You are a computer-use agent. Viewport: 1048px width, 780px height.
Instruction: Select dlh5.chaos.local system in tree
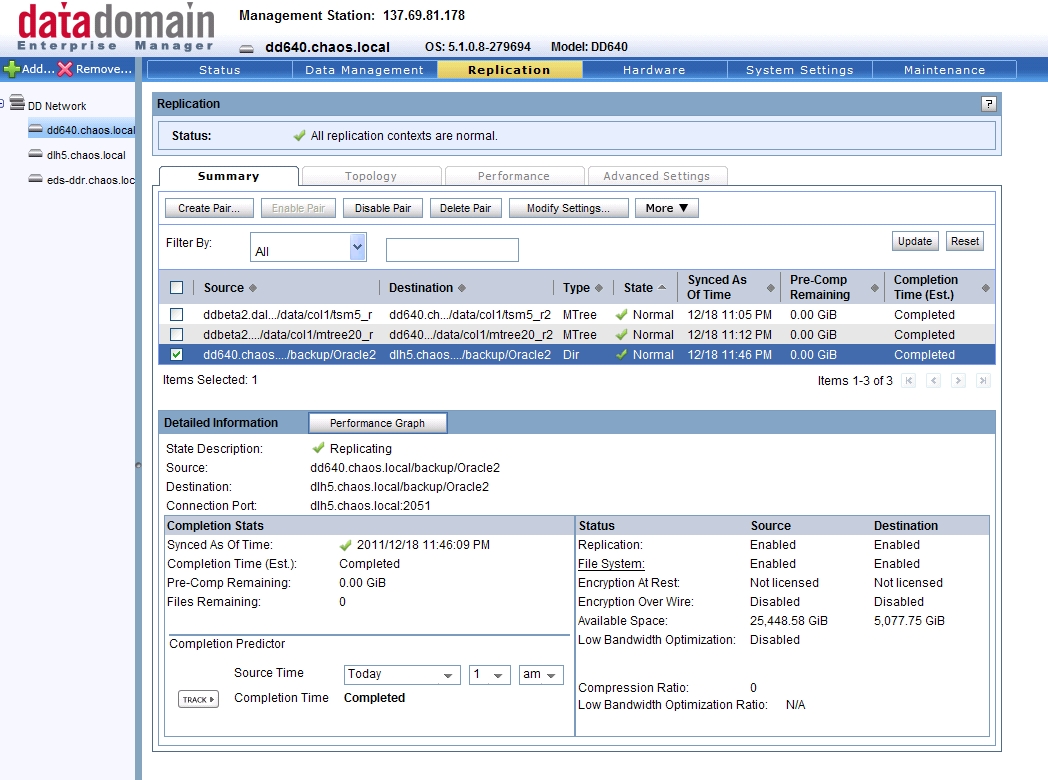point(85,155)
